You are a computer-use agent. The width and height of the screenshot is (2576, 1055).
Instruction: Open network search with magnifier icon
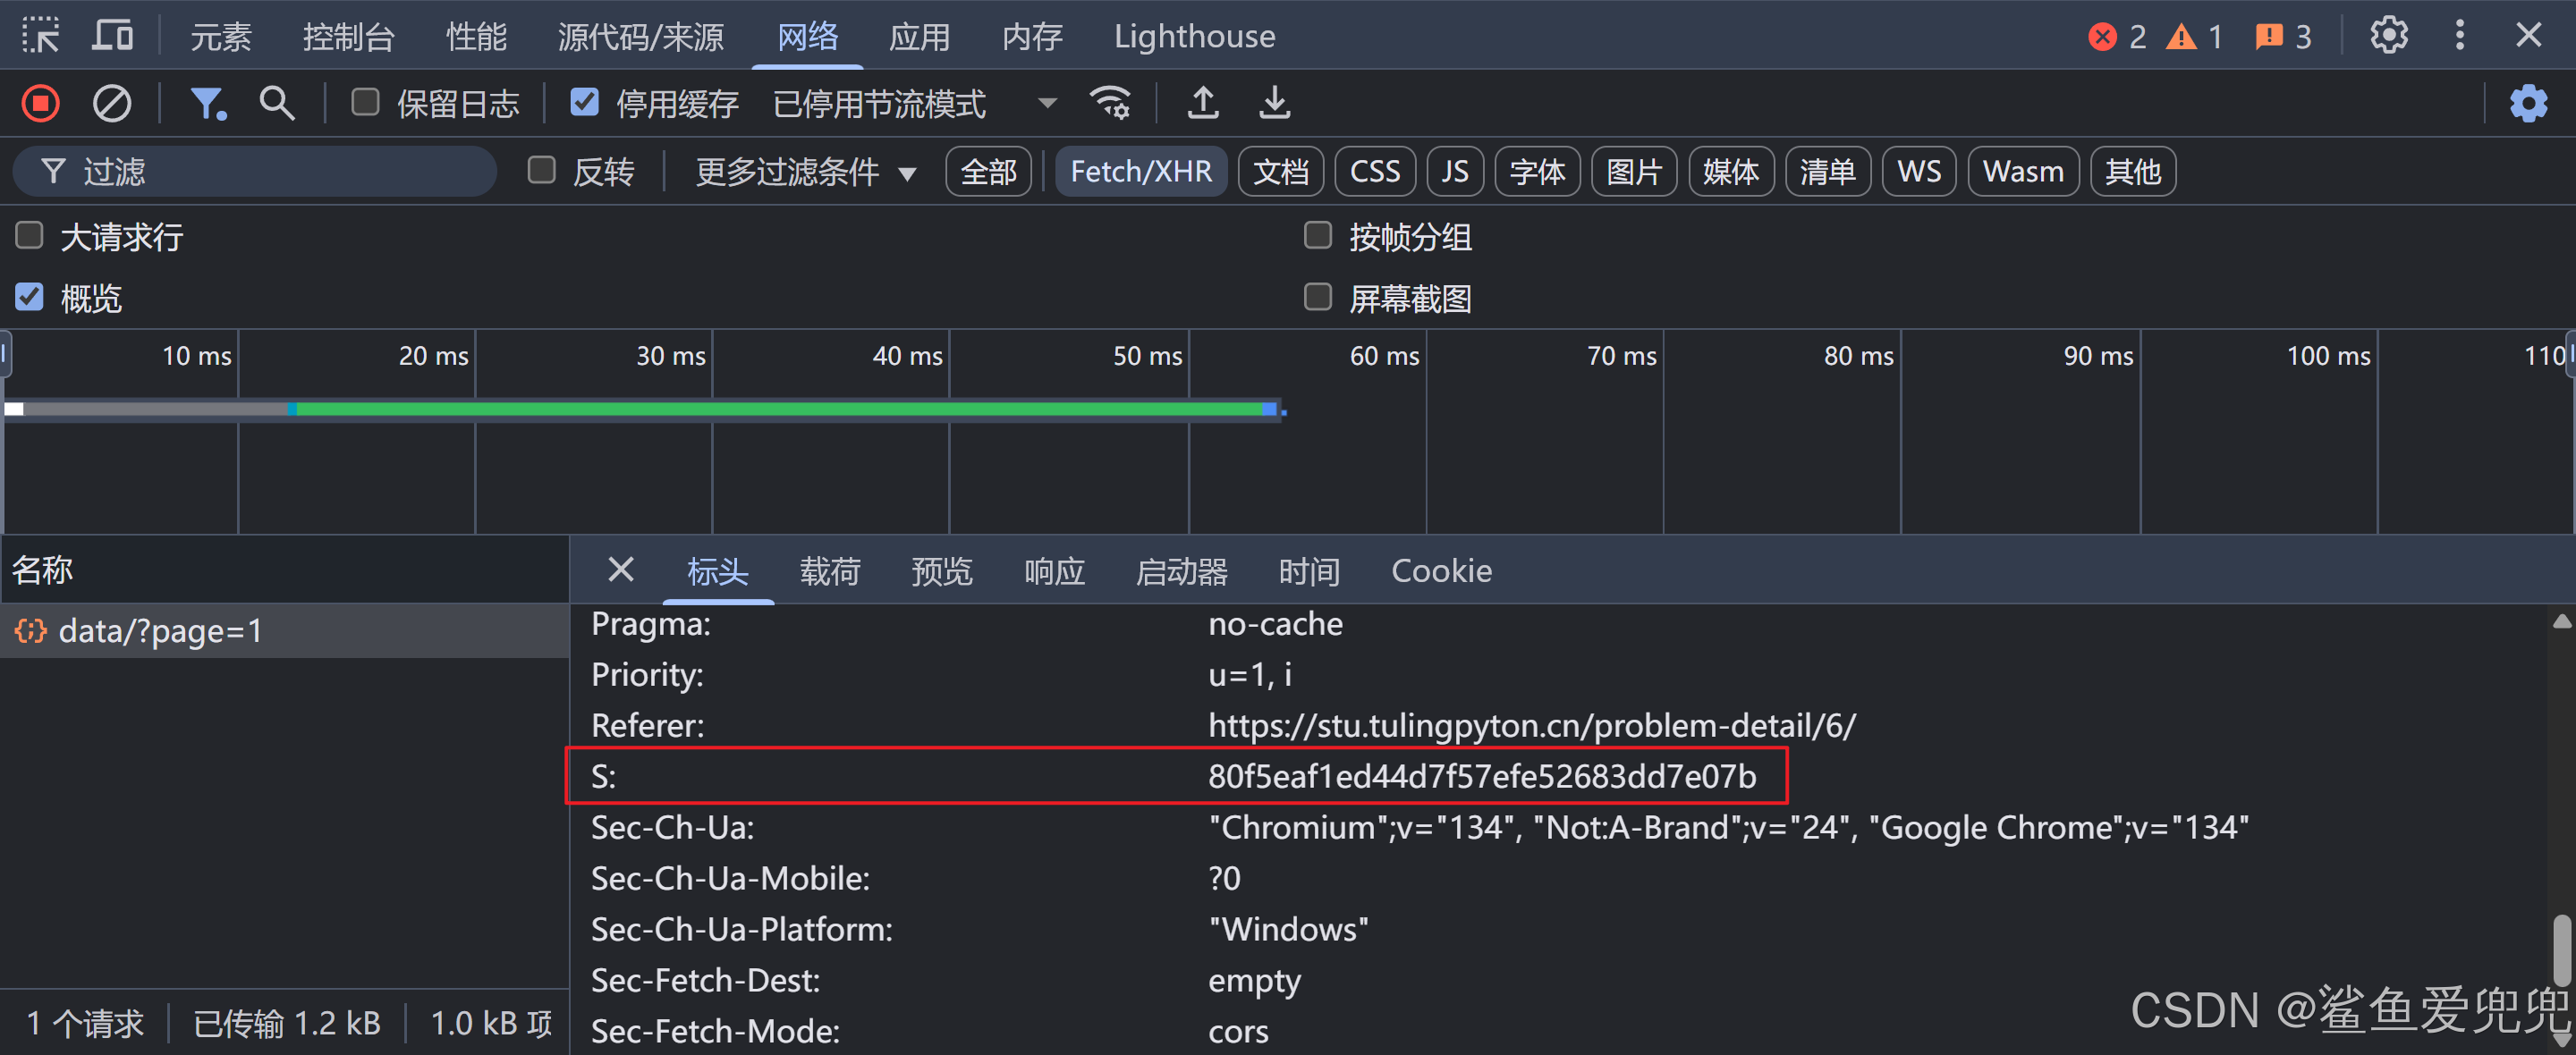[276, 103]
